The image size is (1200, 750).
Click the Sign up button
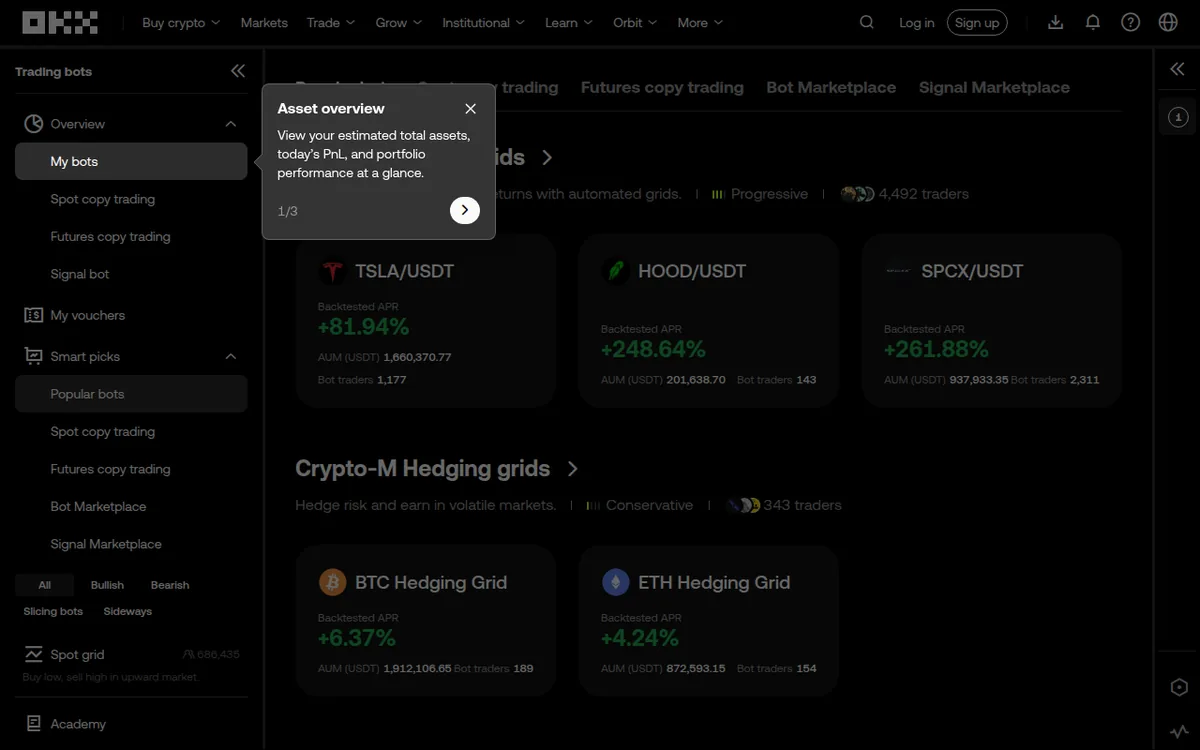click(x=977, y=22)
